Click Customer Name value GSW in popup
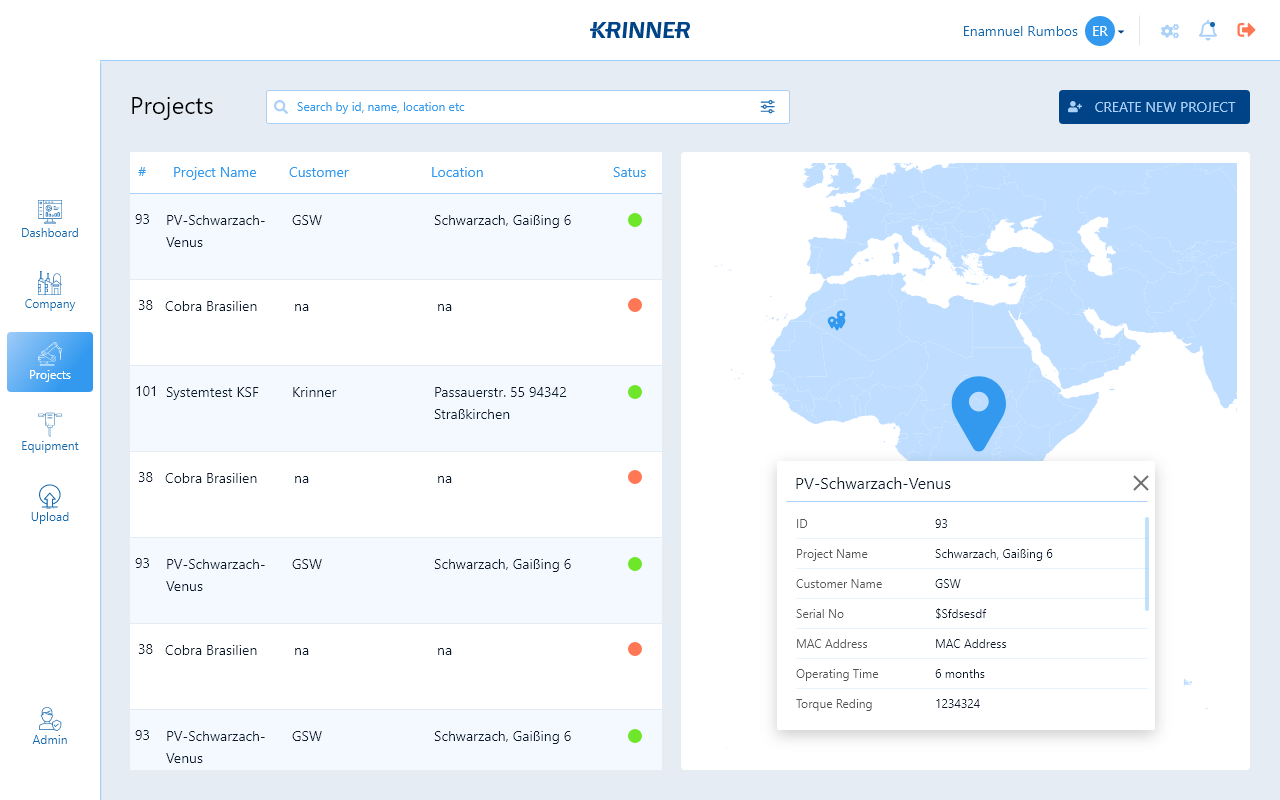Screen dimensions: 1280x800 948,584
